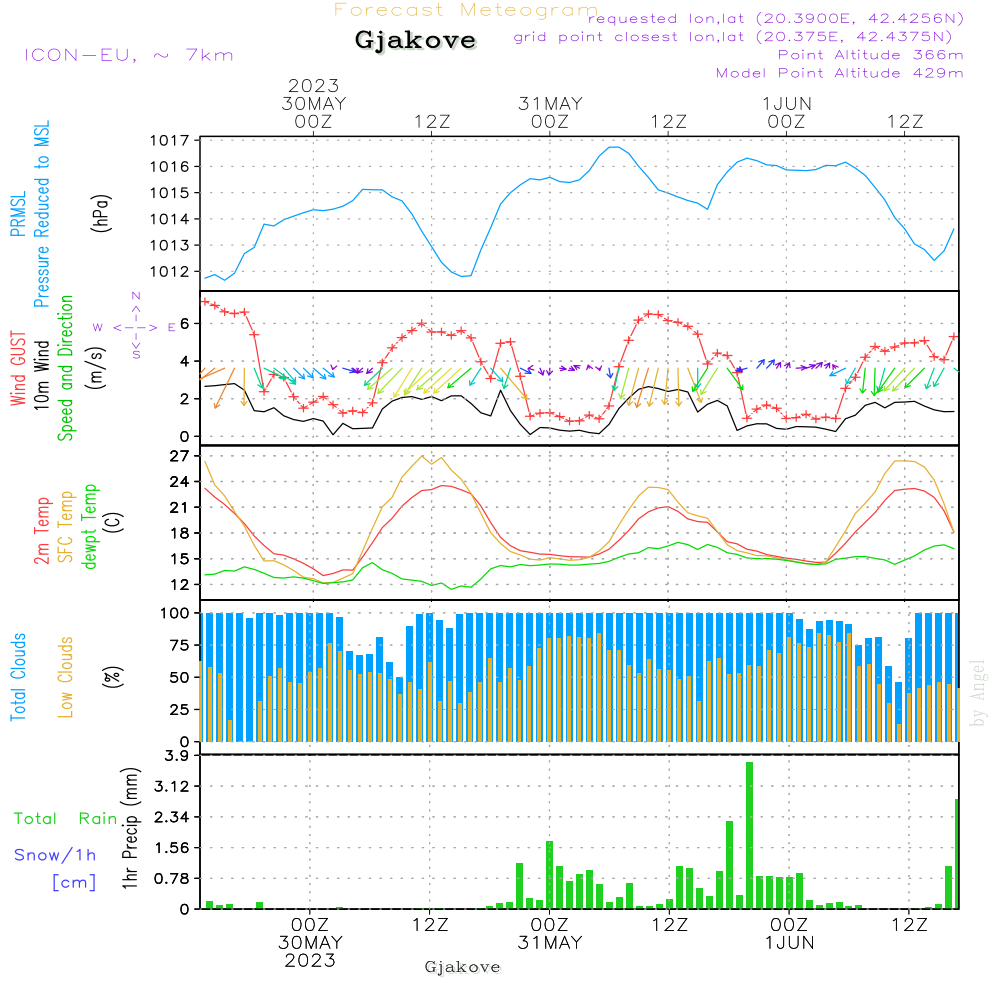Click the green 'dewpt Temp' label
1000x1000 pixels.
(x=89, y=526)
